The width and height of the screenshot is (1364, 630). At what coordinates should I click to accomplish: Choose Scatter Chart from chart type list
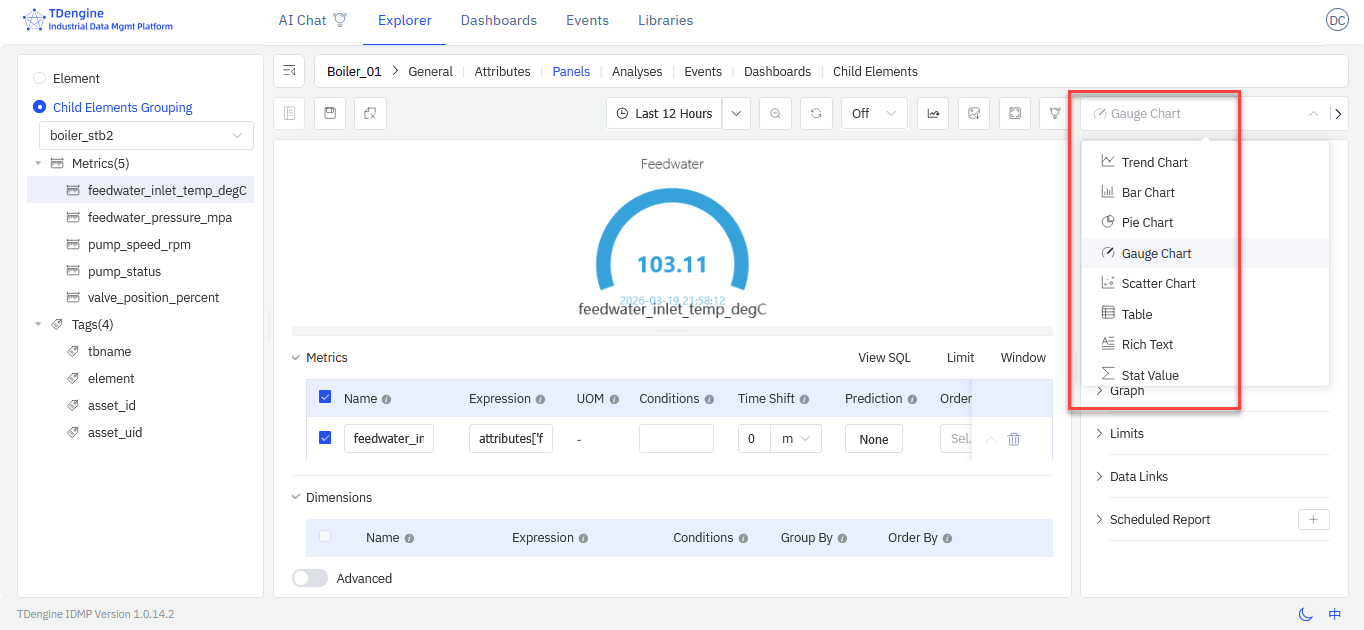[x=1158, y=284]
